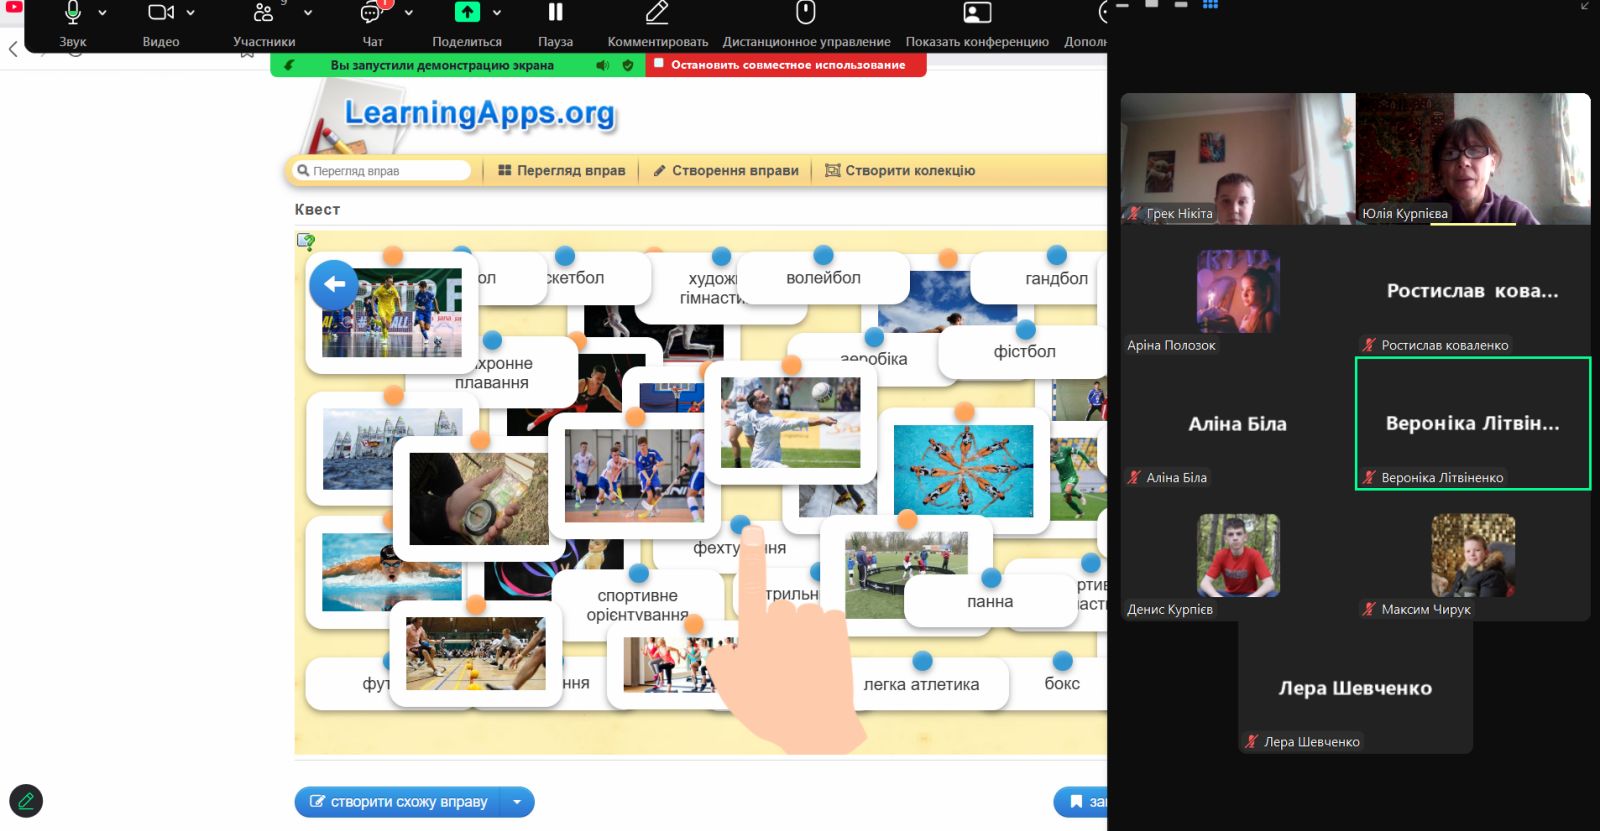Image resolution: width=1600 pixels, height=831 pixels.
Task: Click the floorball players photo card
Action: 634,476
